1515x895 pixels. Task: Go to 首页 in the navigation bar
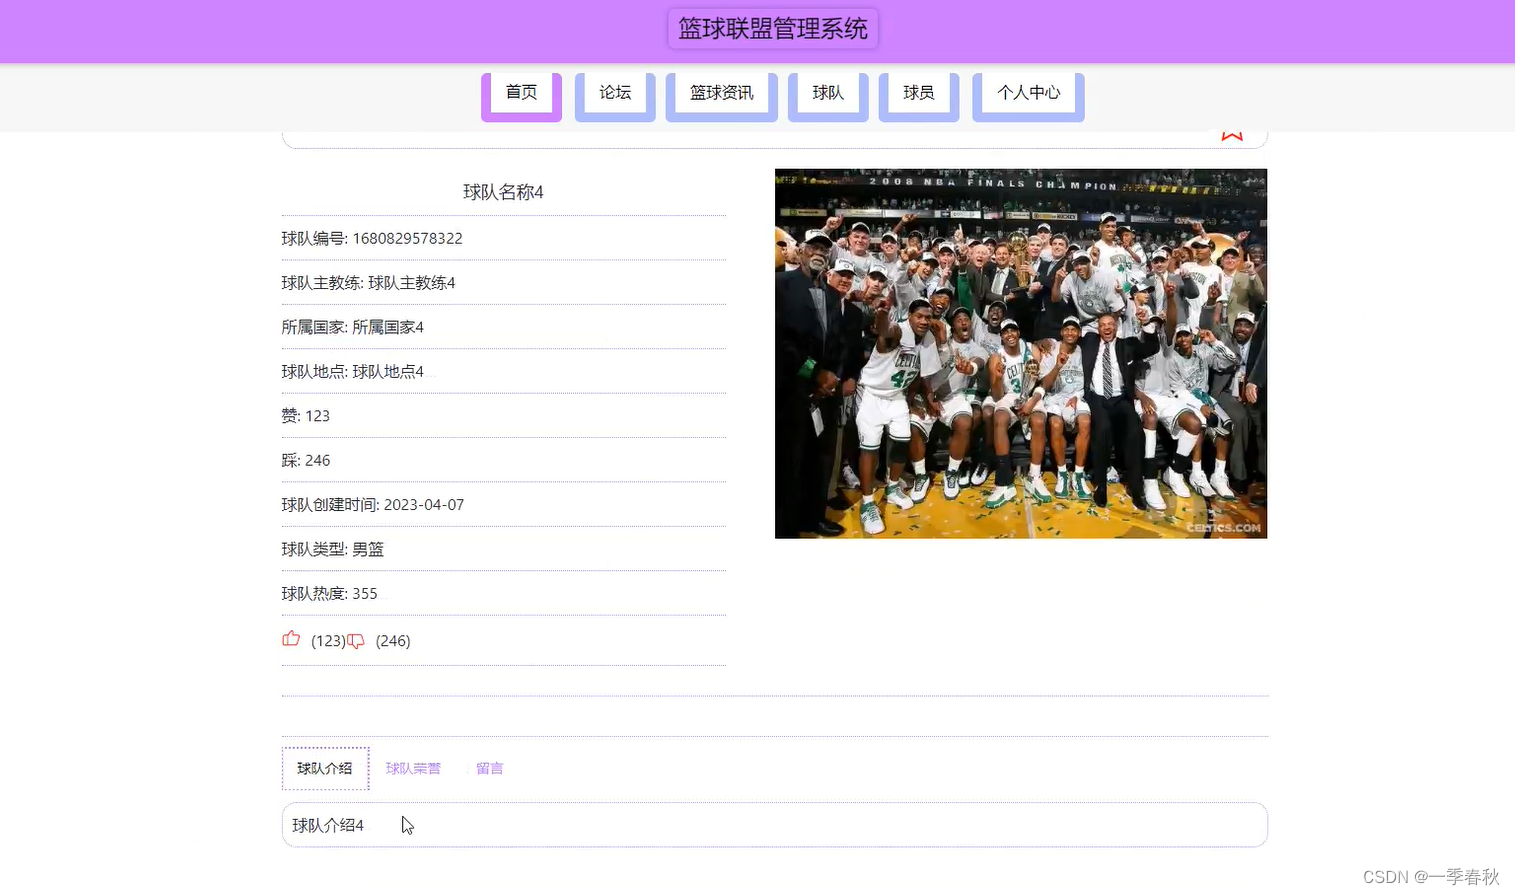coord(520,92)
